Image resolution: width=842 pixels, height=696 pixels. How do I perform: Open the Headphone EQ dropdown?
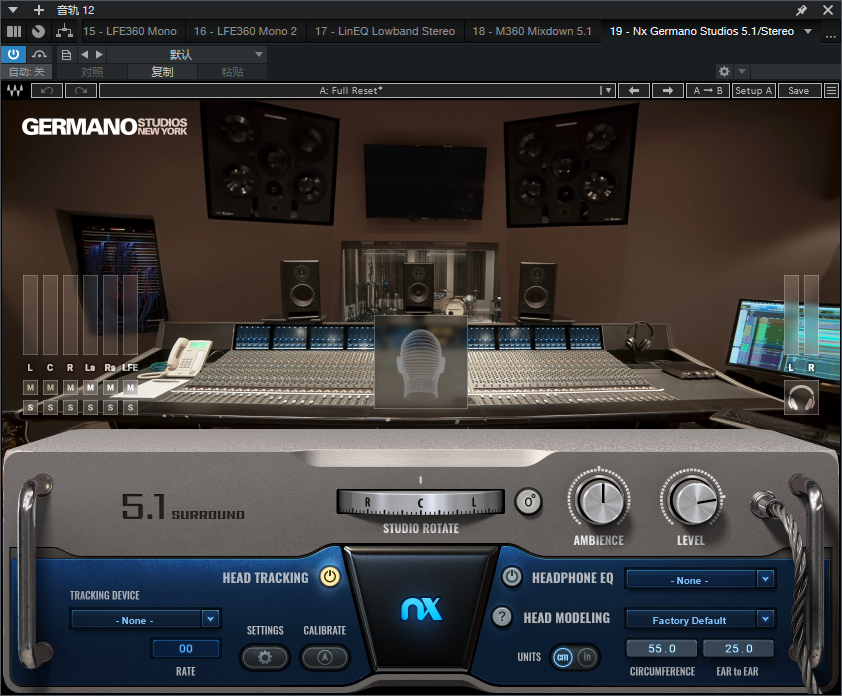click(700, 579)
